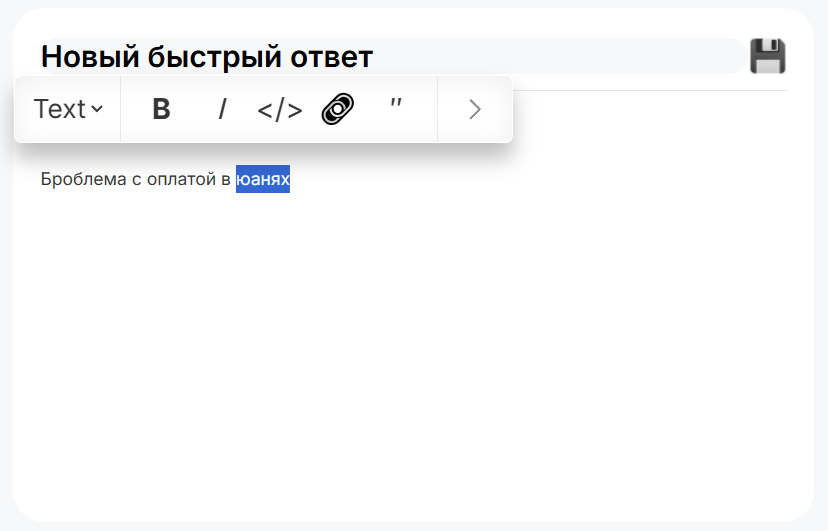
Task: Click the highlighted word "юанях"
Action: click(x=263, y=180)
